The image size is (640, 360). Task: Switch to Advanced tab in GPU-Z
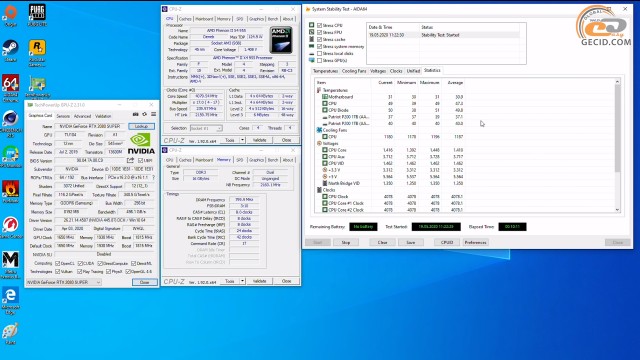click(x=82, y=116)
